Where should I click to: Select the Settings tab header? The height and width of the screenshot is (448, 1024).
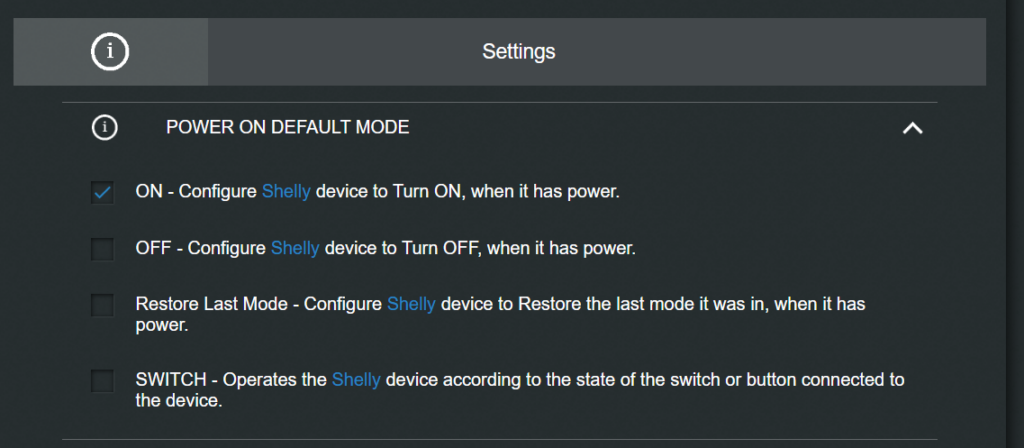coord(518,50)
